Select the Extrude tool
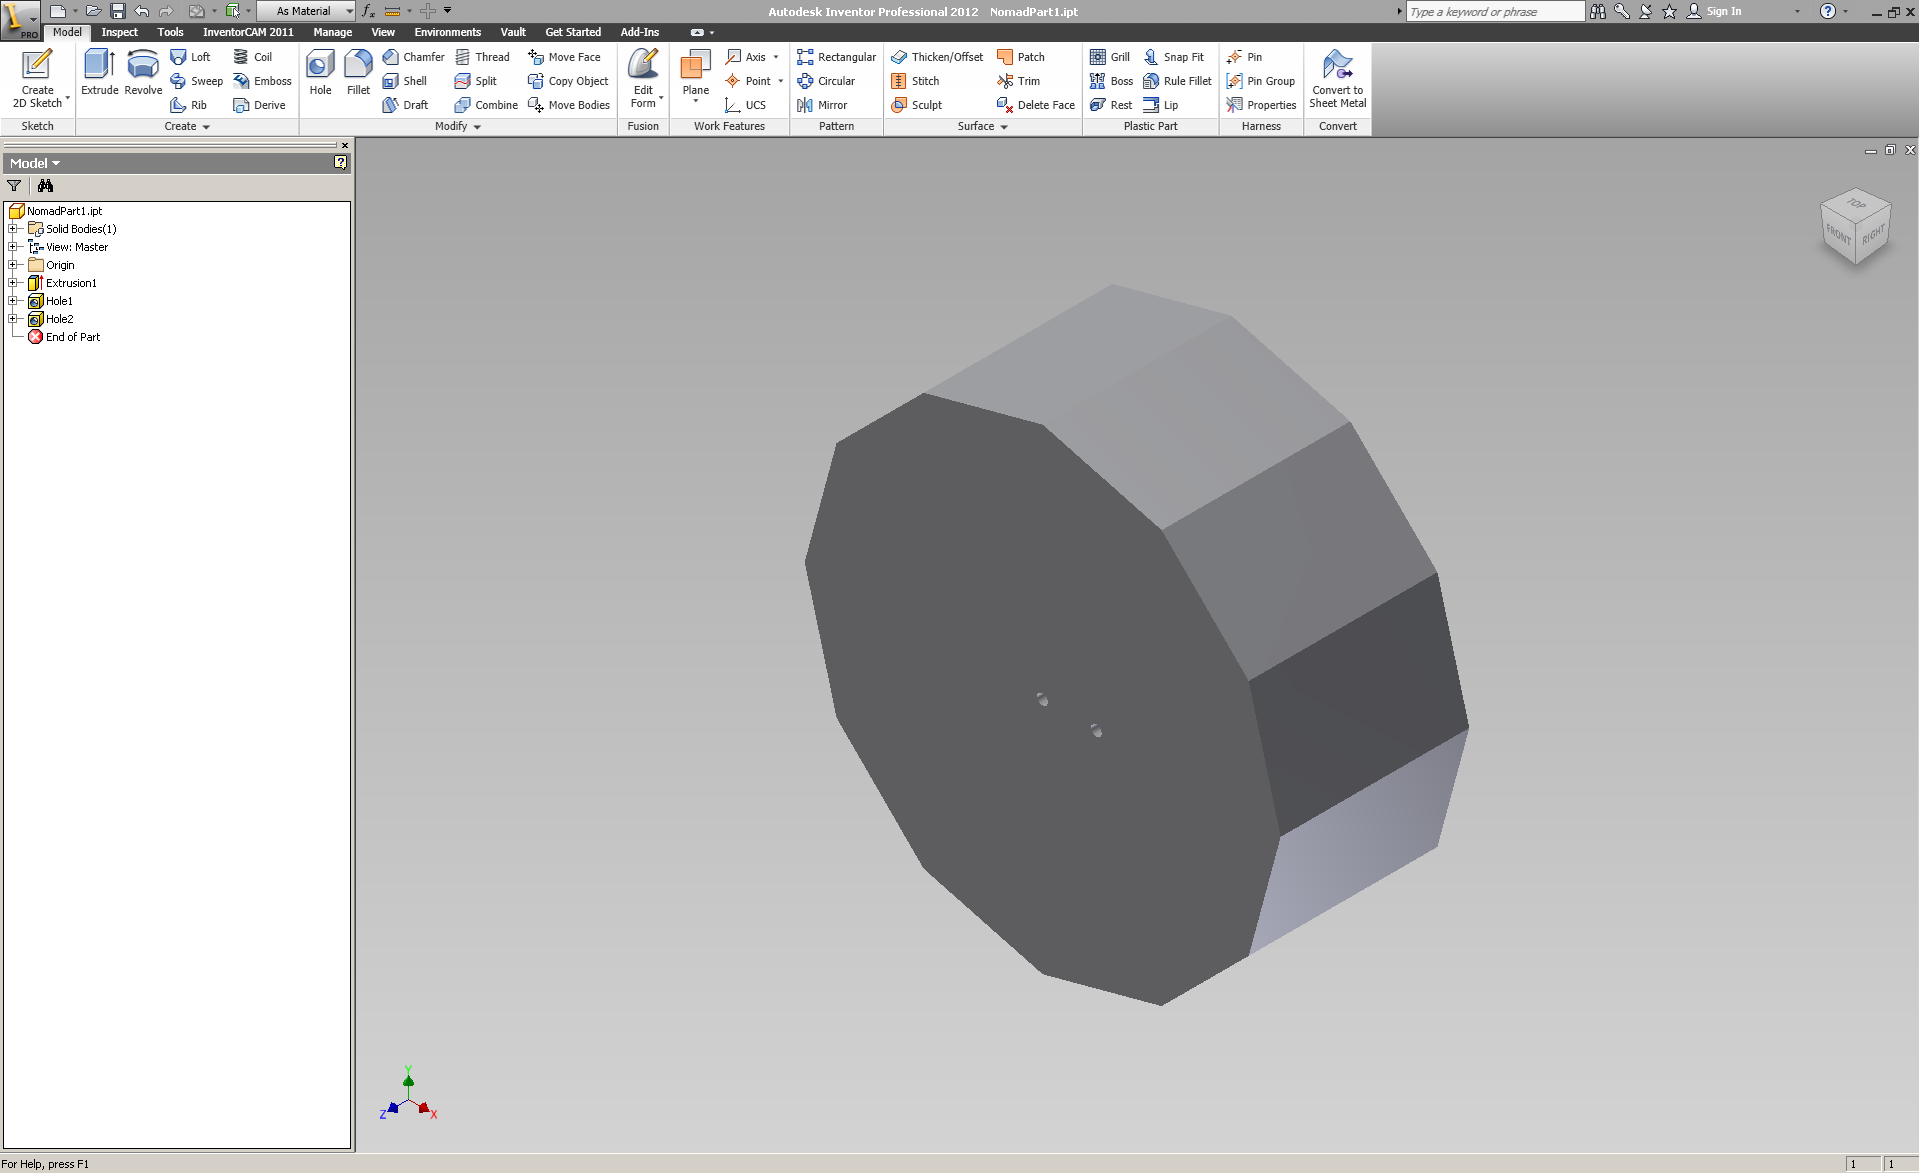 [x=100, y=72]
